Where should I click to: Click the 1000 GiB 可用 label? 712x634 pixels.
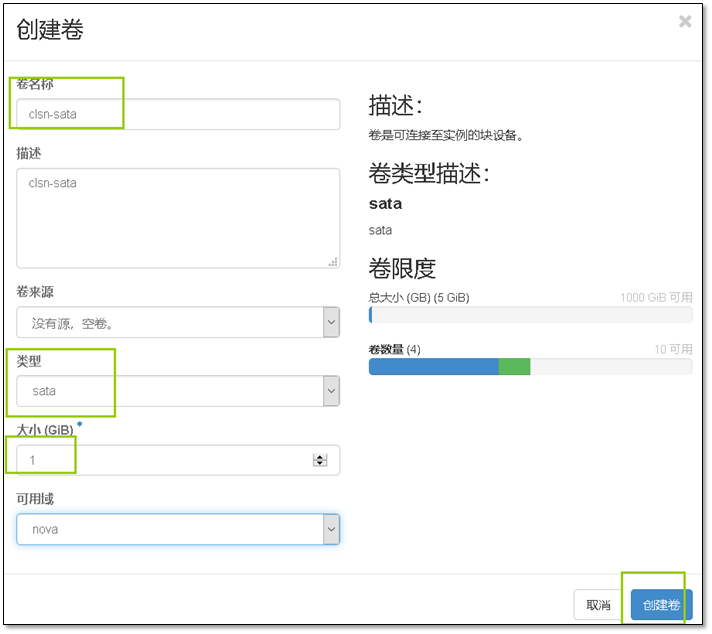(x=656, y=297)
